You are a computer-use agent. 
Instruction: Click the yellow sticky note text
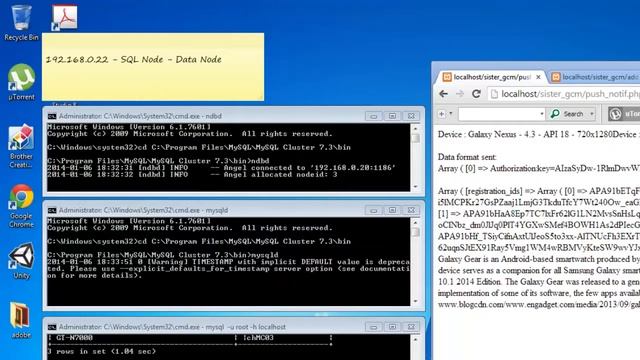[x=133, y=60]
